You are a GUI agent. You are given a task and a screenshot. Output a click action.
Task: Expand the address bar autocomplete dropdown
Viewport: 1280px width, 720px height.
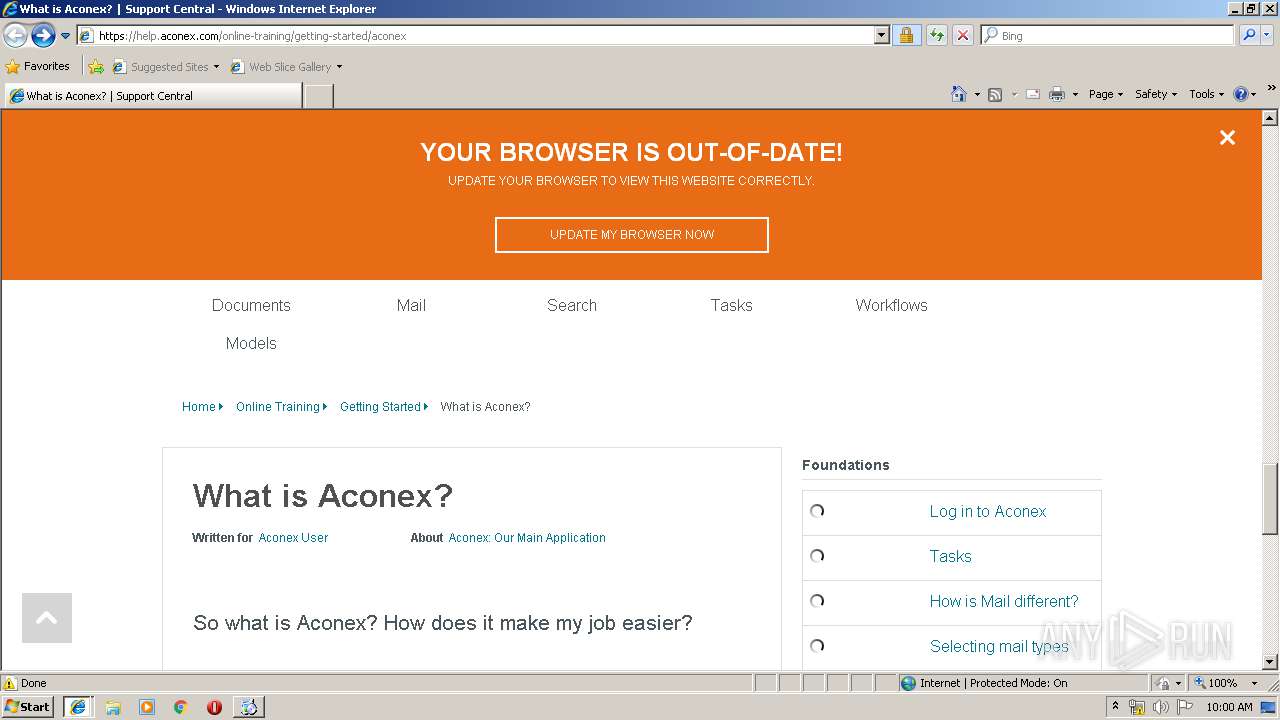881,36
